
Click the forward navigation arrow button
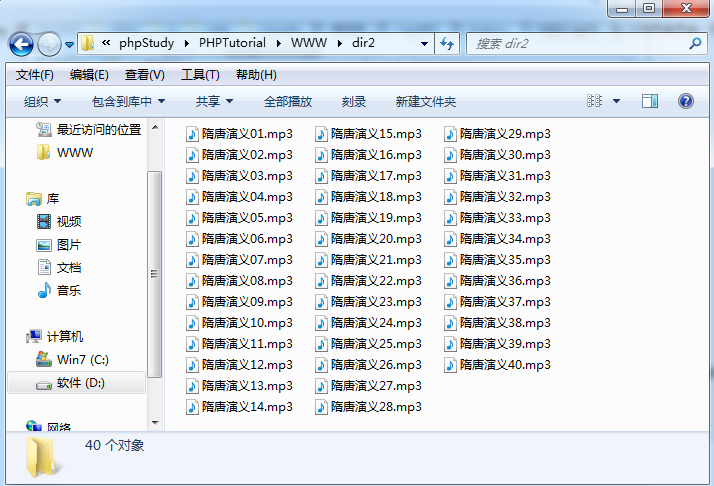coord(49,44)
